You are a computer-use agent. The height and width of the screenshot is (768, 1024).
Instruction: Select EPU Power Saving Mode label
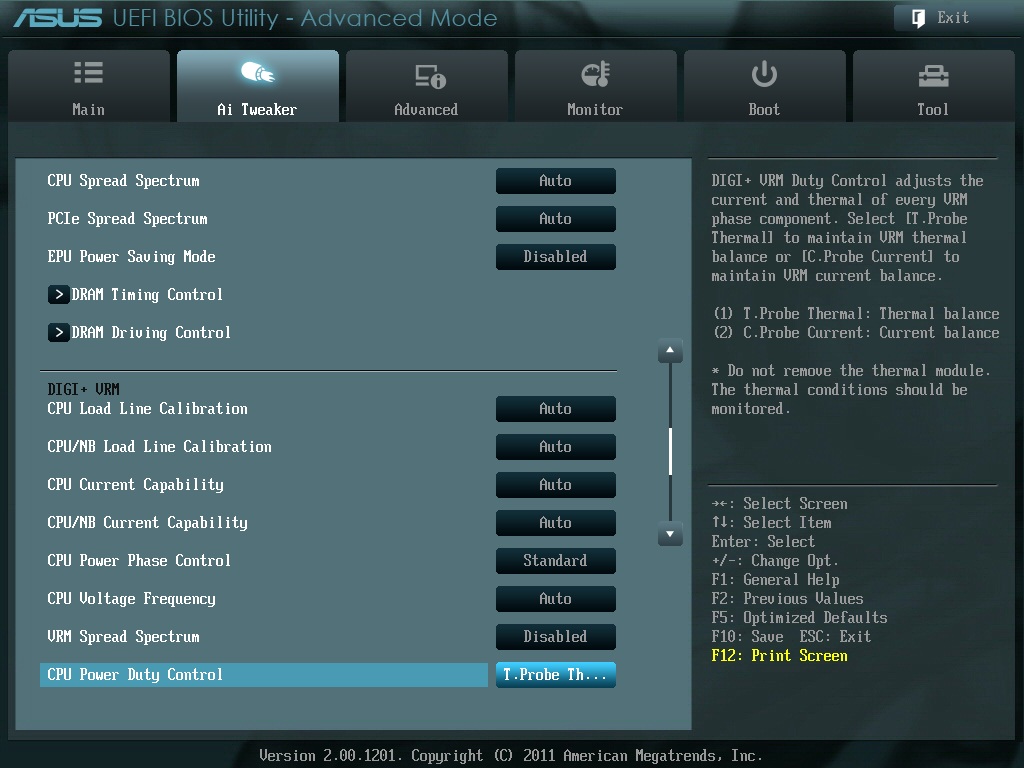[131, 257]
